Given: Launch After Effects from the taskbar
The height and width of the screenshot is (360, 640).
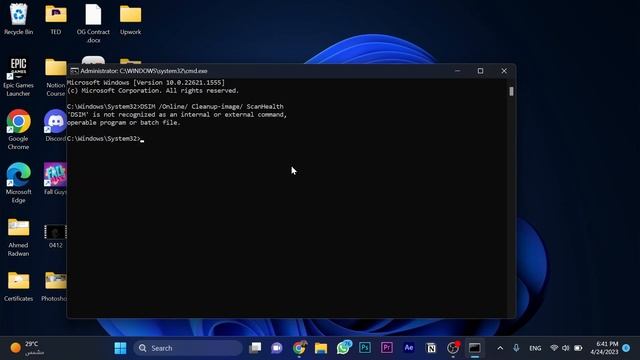Looking at the screenshot, I should [x=409, y=348].
